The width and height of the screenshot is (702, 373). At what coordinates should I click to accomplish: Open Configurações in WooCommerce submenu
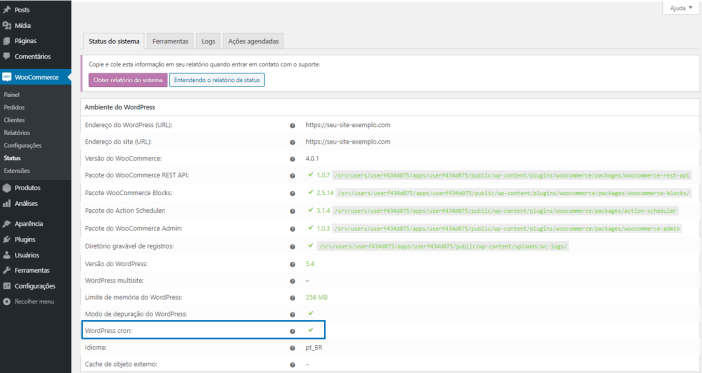pyautogui.click(x=22, y=146)
